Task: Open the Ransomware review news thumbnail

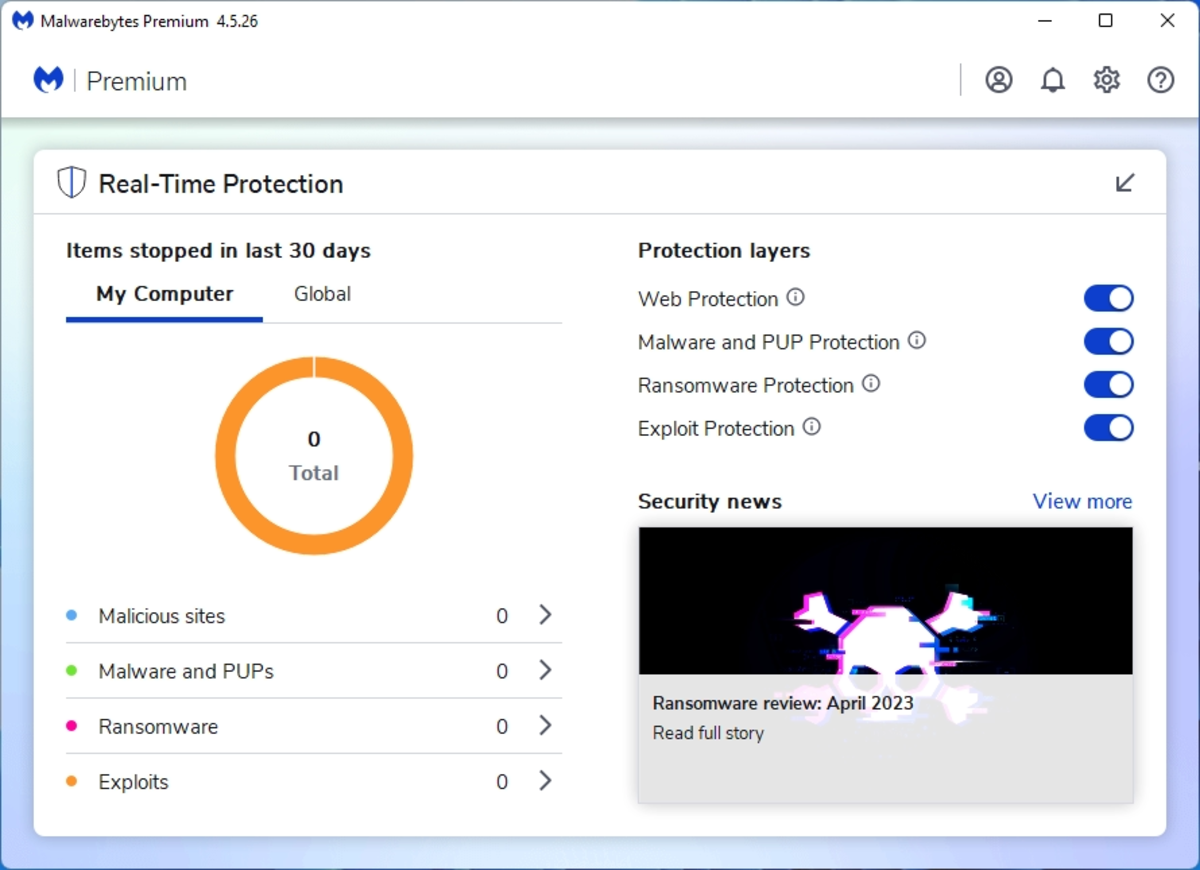Action: (886, 600)
